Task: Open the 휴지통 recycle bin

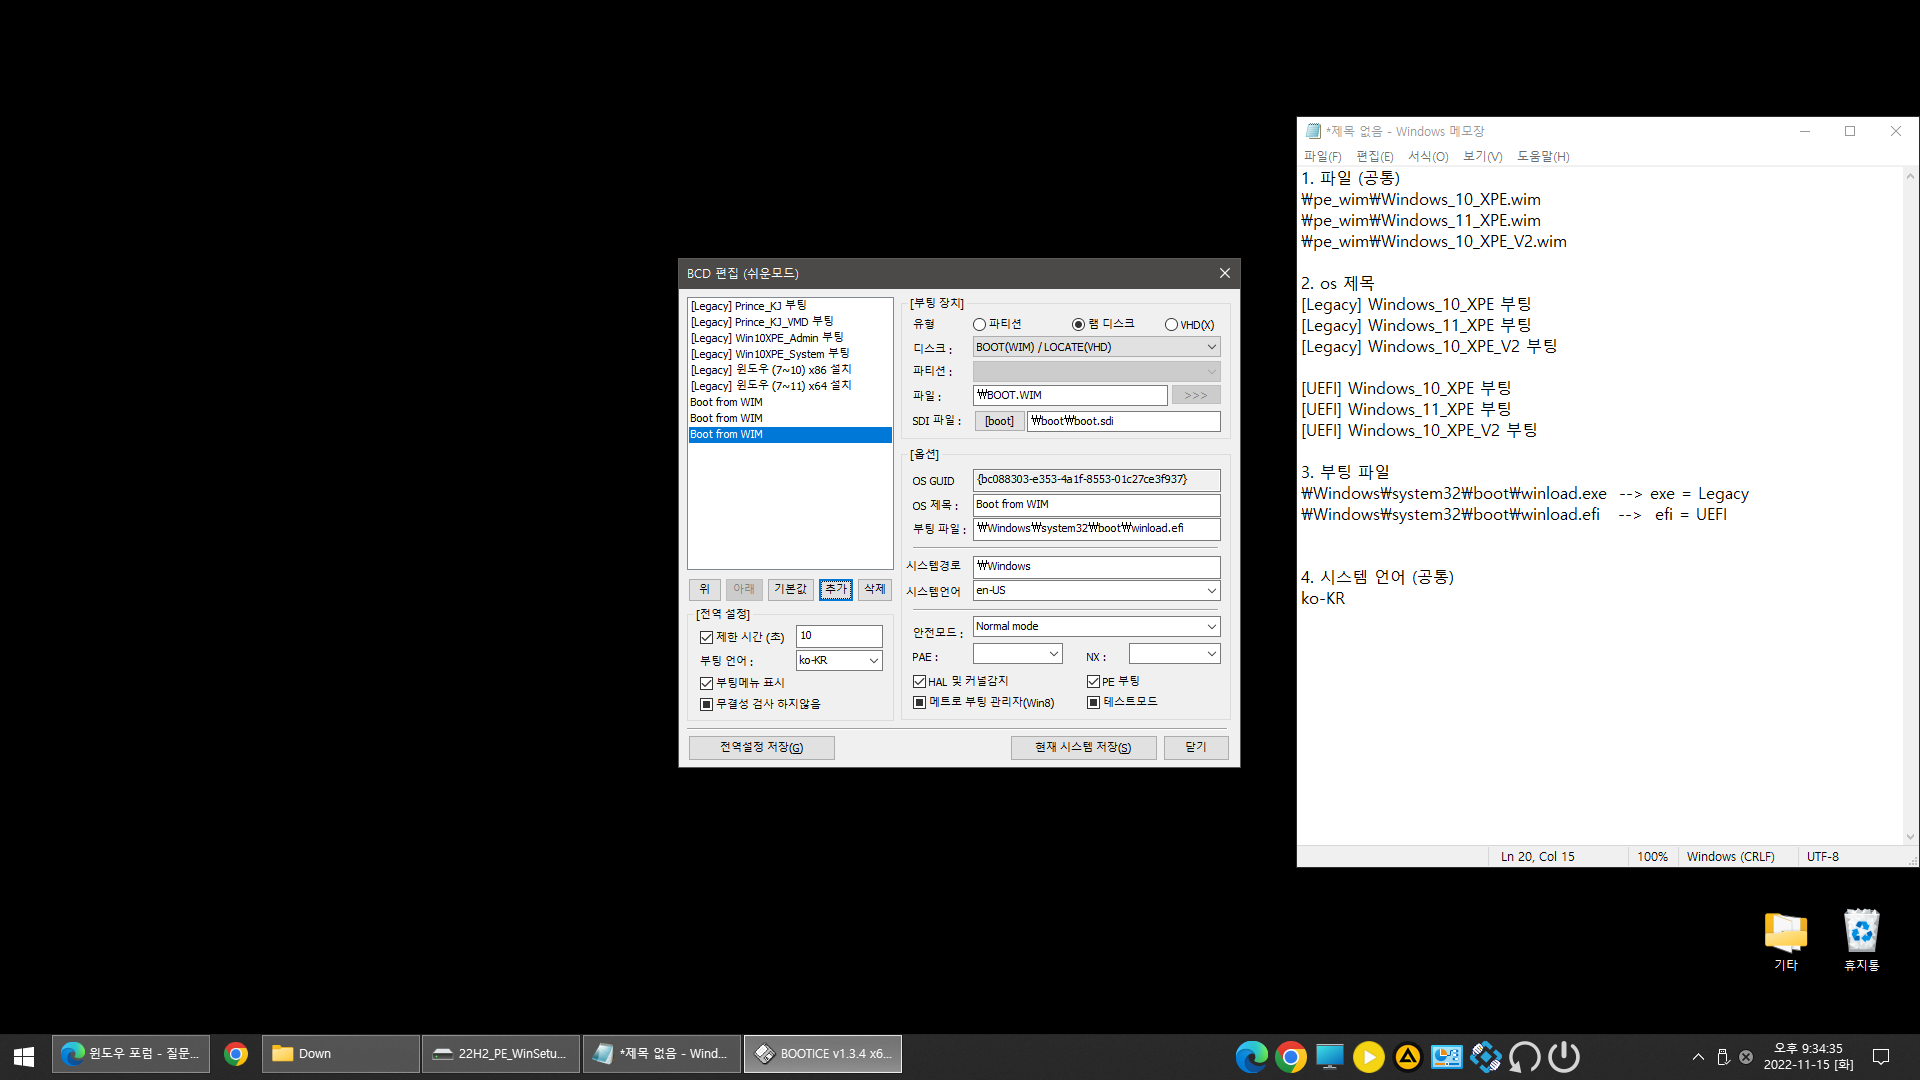Action: (1862, 941)
